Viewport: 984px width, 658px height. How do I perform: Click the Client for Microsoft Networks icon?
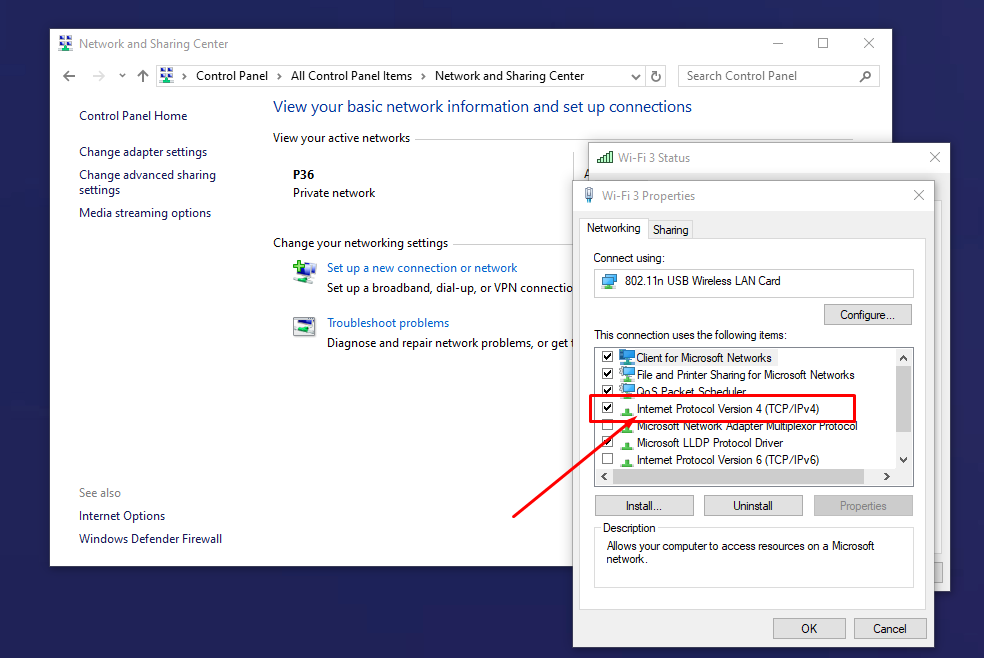[x=626, y=357]
